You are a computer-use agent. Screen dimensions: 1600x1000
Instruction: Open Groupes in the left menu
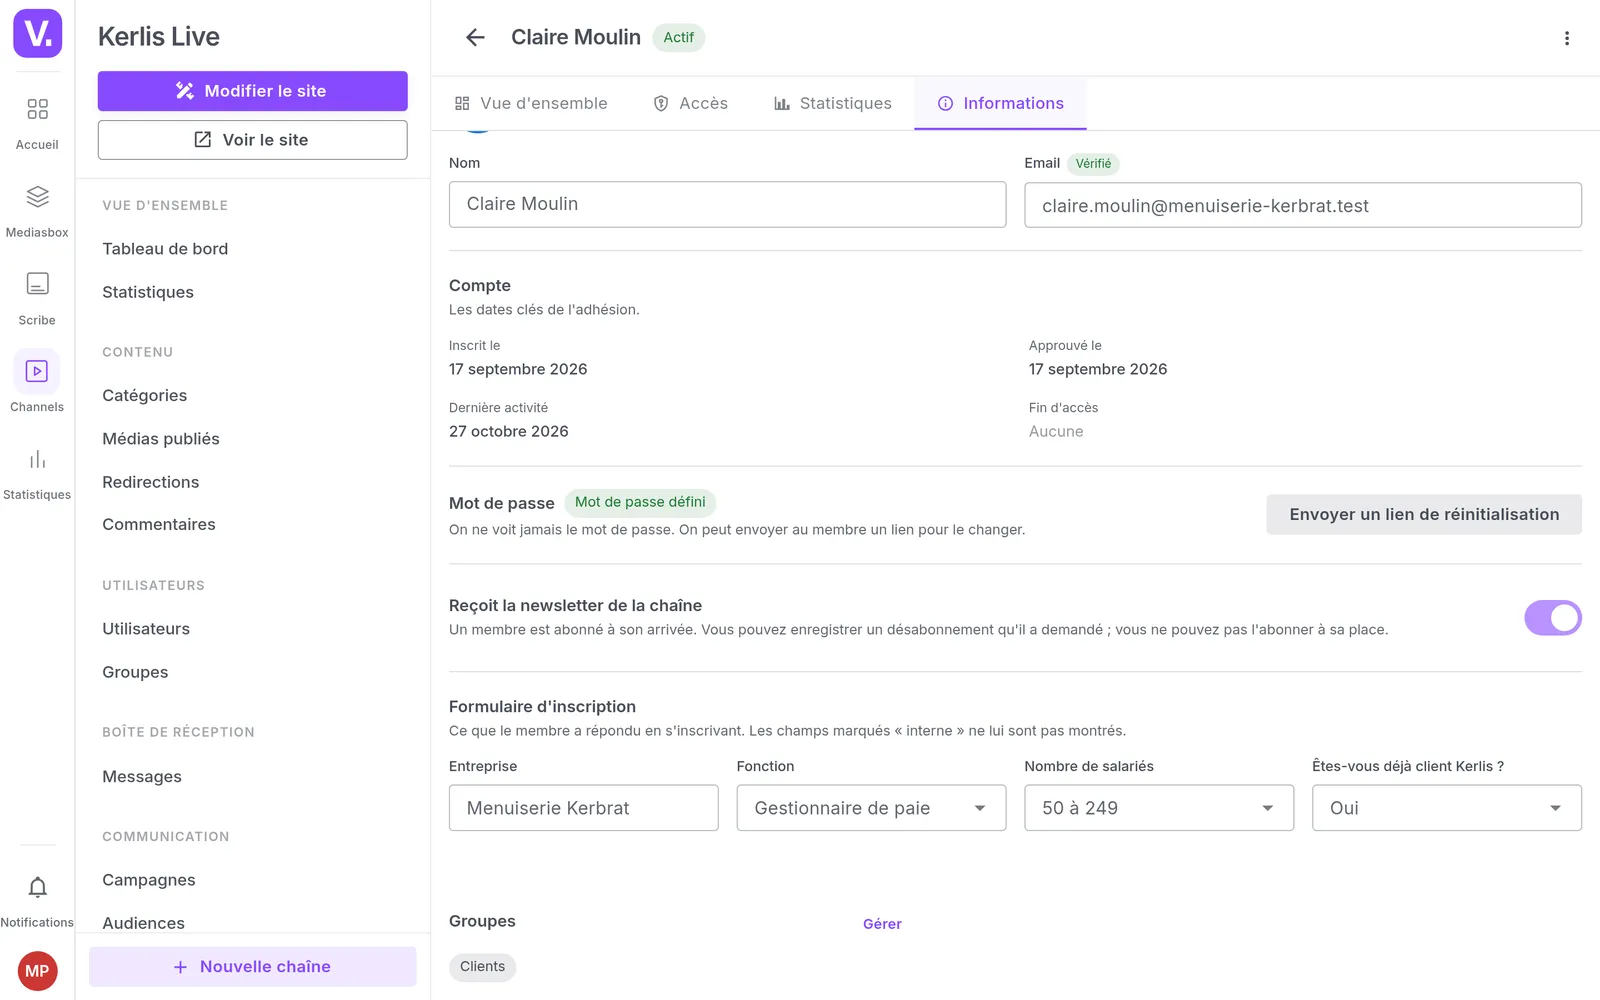[x=135, y=672]
